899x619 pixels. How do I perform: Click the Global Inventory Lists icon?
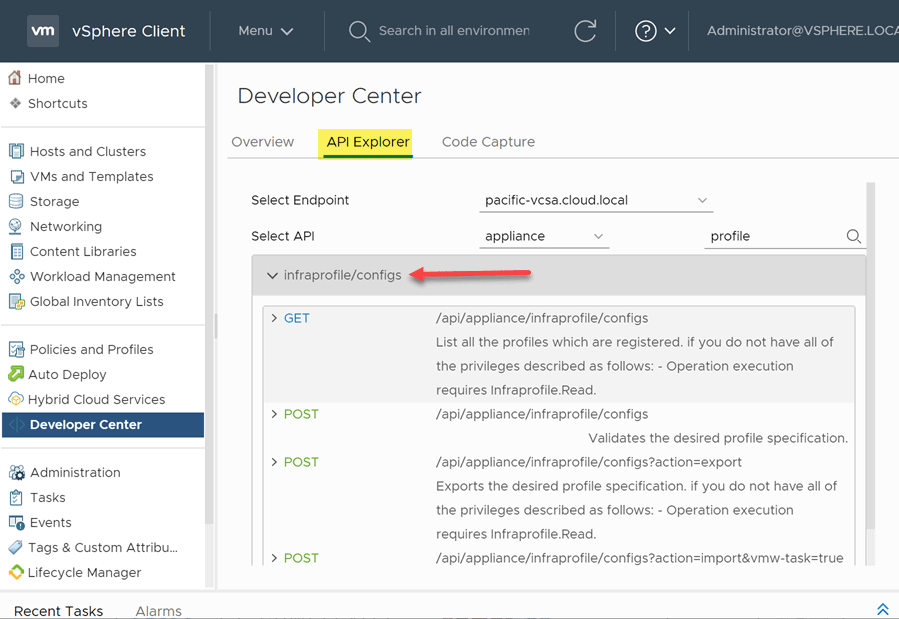coord(17,301)
